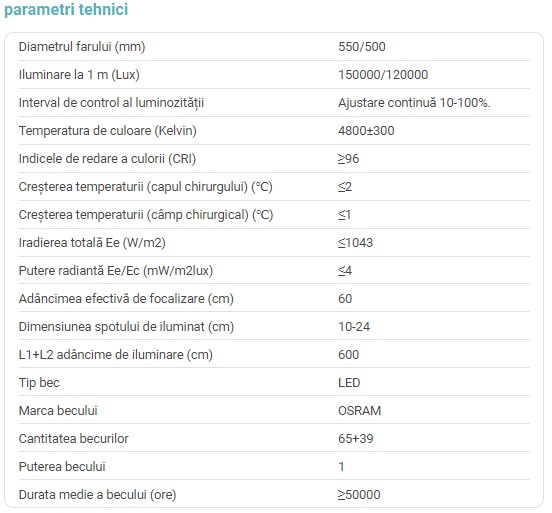
Task: Select the OSRAM bulb brand value
Action: (360, 411)
